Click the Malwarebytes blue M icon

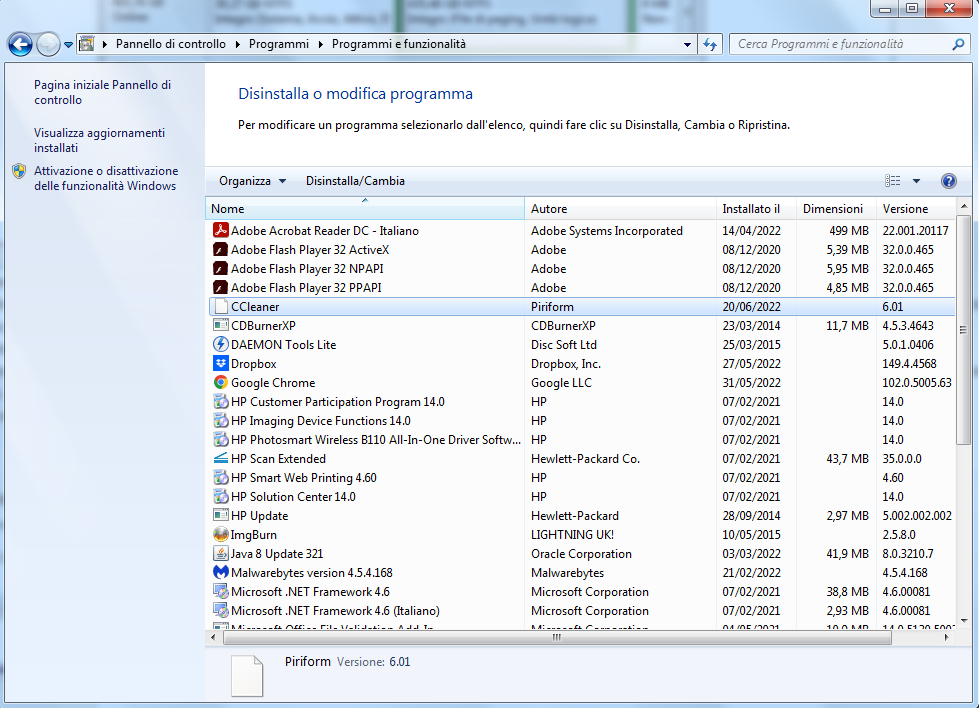pos(220,573)
